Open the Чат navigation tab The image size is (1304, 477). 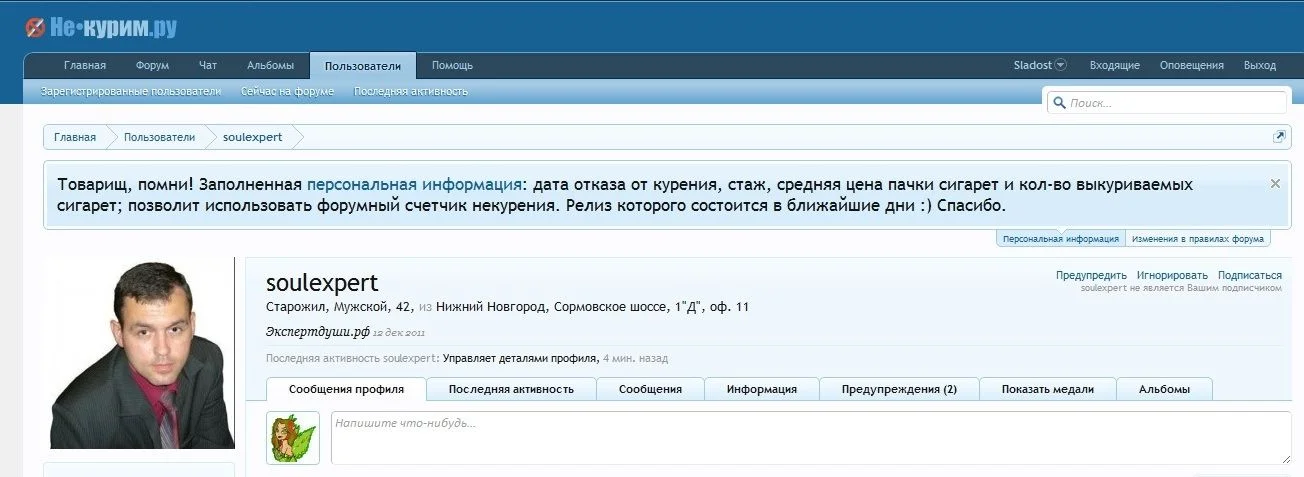[x=208, y=66]
